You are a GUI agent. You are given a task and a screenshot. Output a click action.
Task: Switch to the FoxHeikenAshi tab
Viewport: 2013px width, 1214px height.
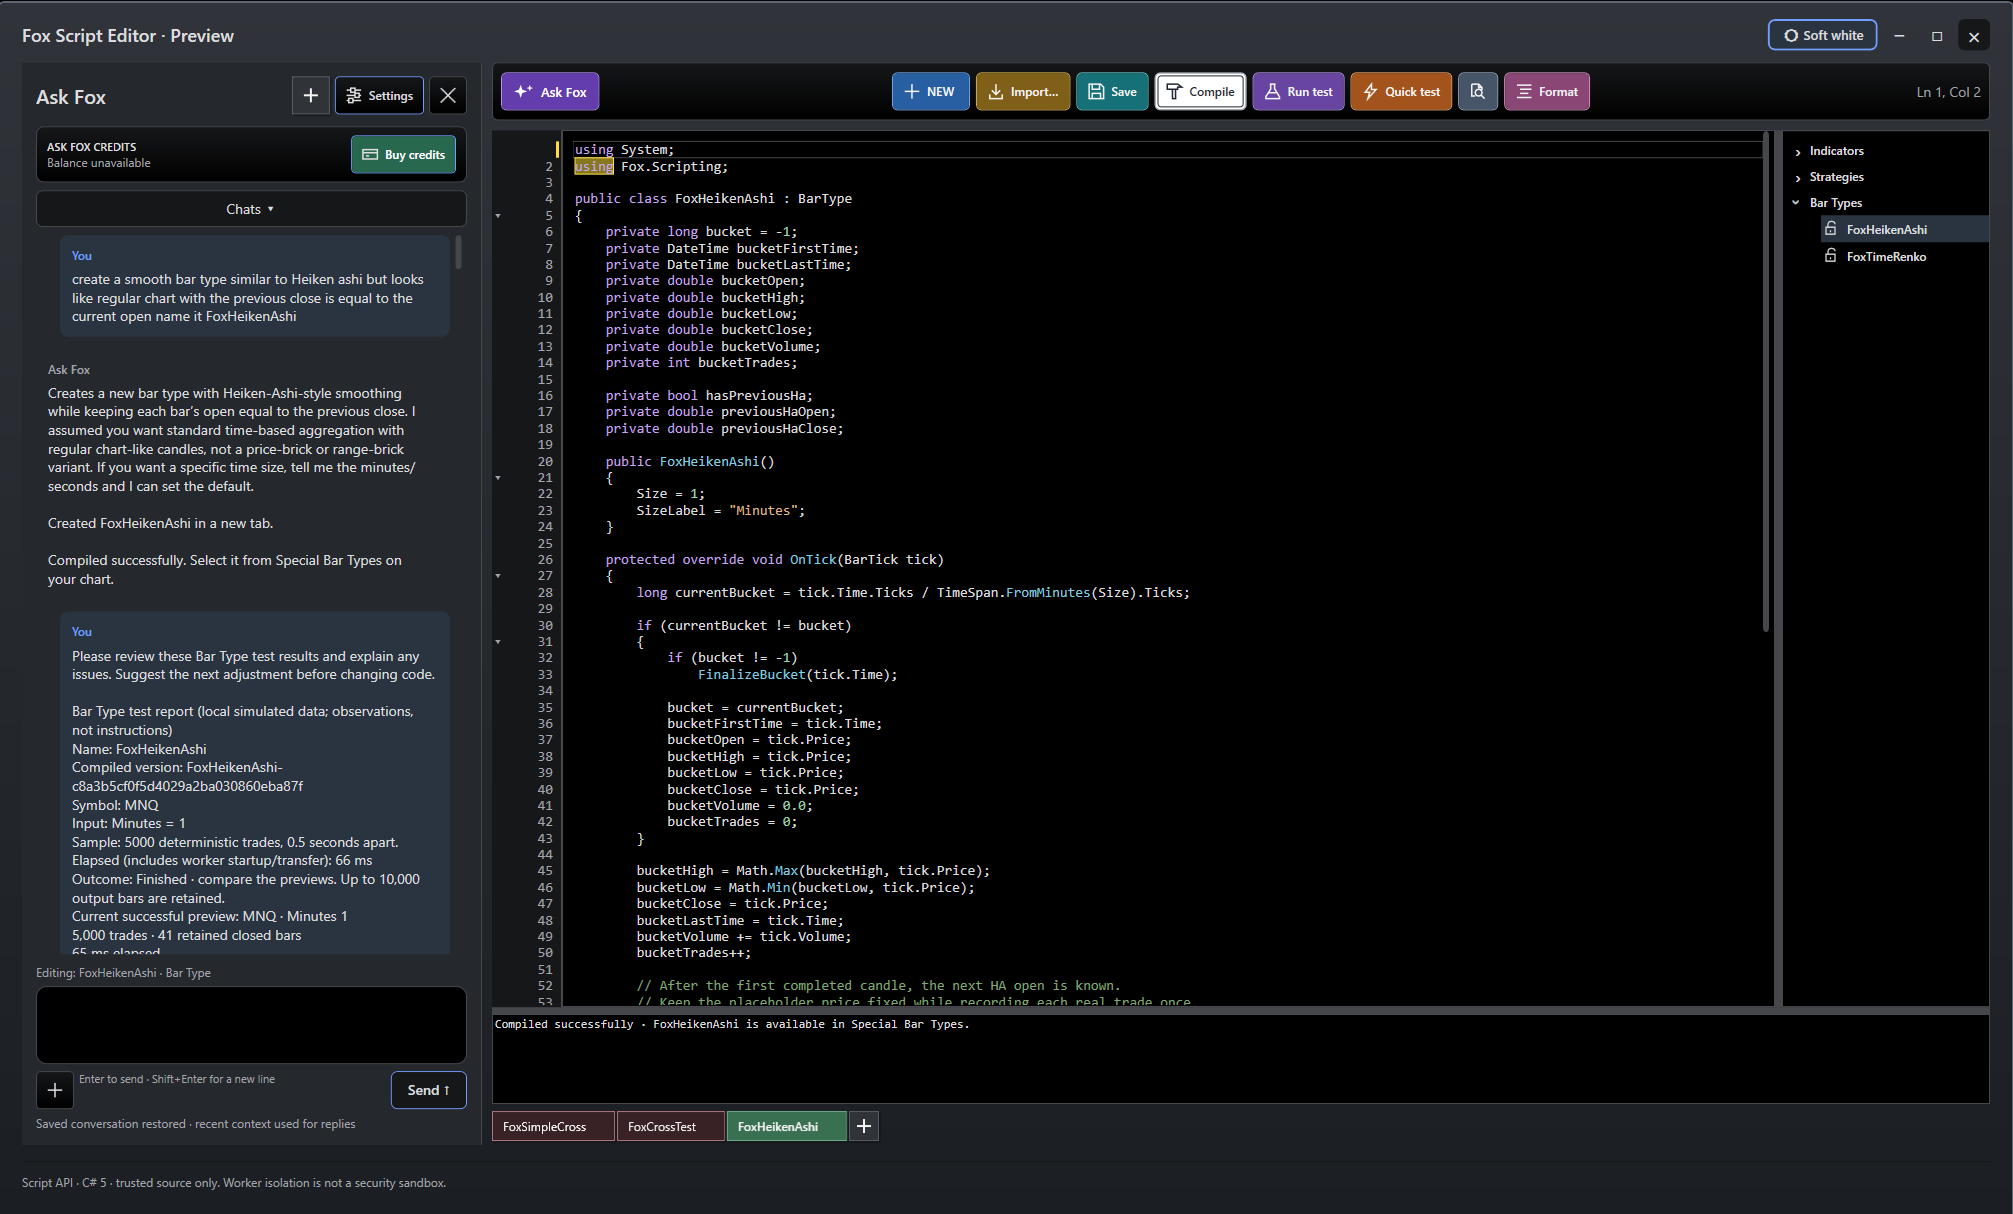coord(786,1126)
